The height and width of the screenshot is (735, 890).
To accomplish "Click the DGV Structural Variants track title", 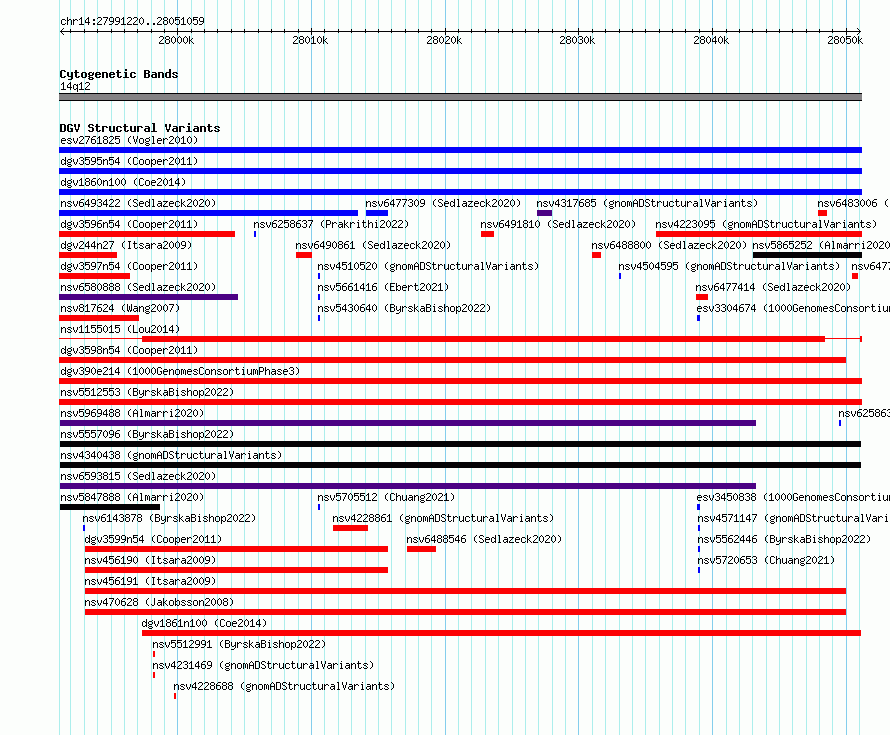I will click(x=140, y=128).
